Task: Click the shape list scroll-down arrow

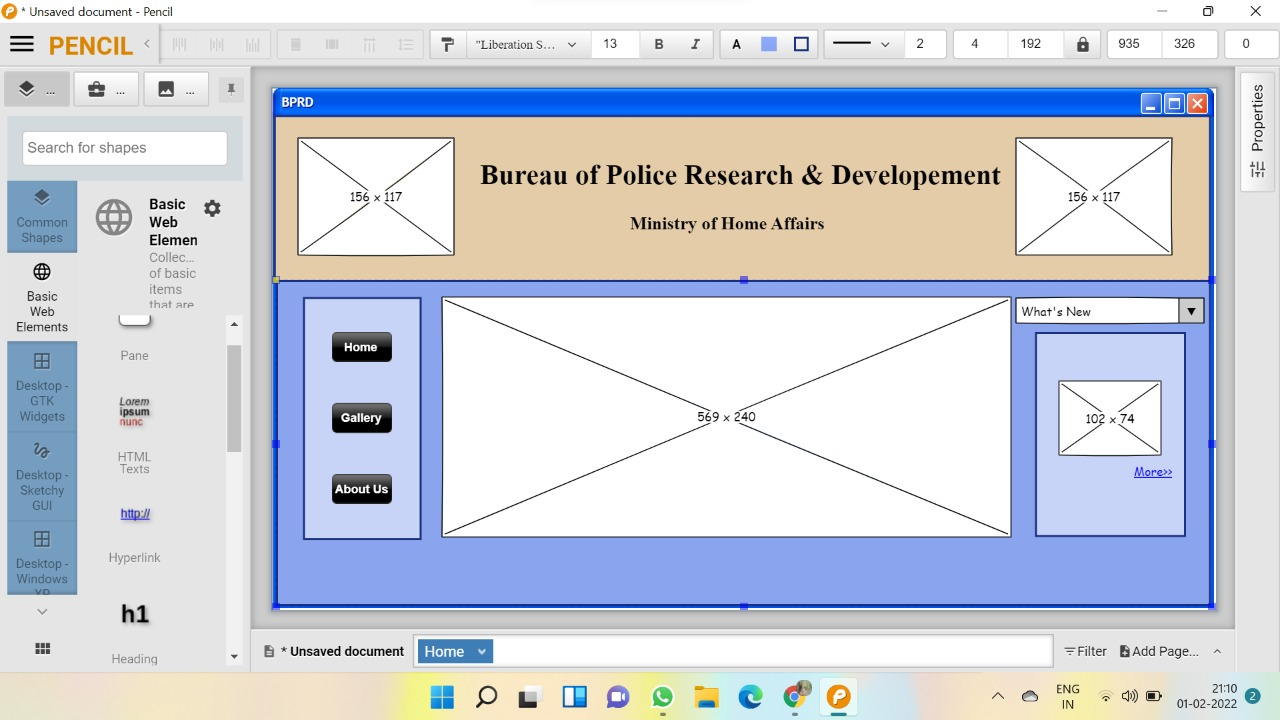Action: pos(234,657)
